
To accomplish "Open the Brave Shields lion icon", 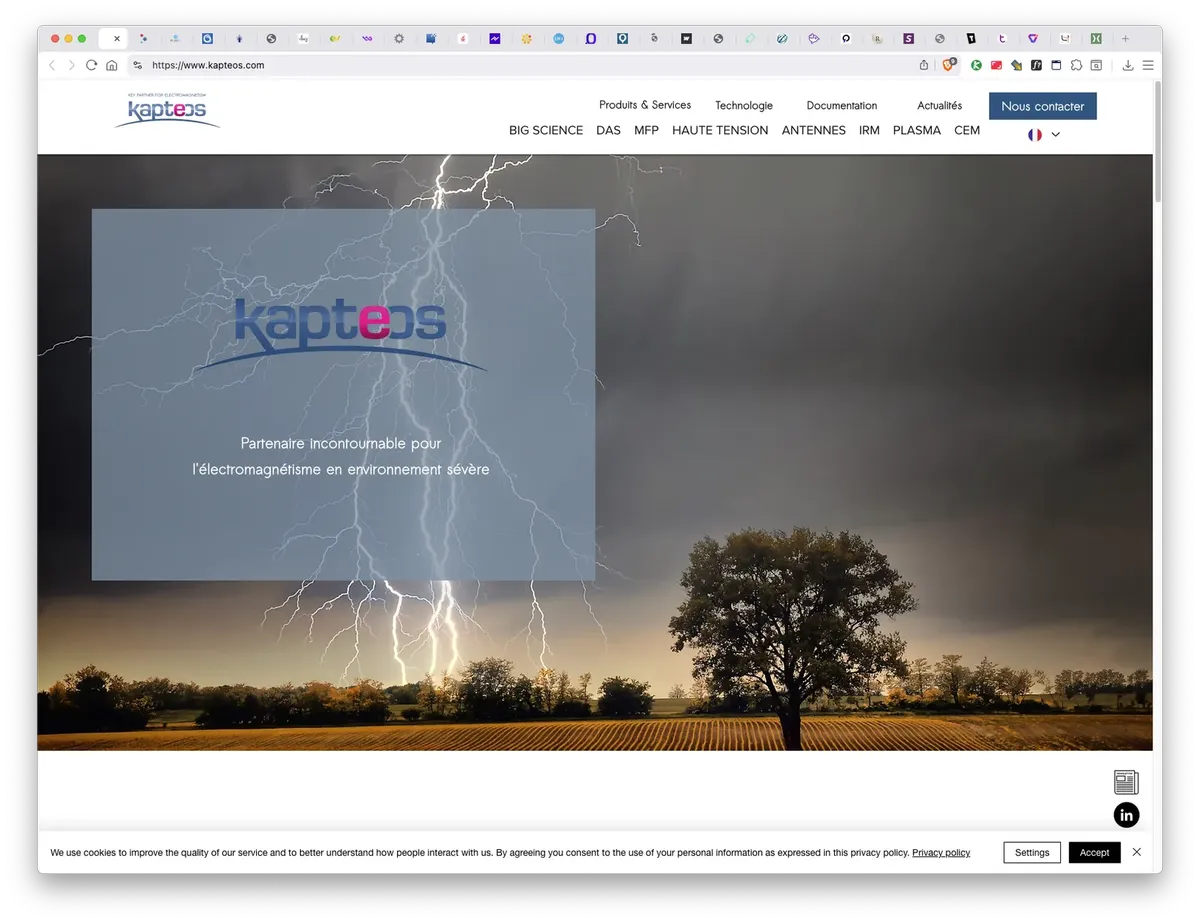I will [949, 65].
